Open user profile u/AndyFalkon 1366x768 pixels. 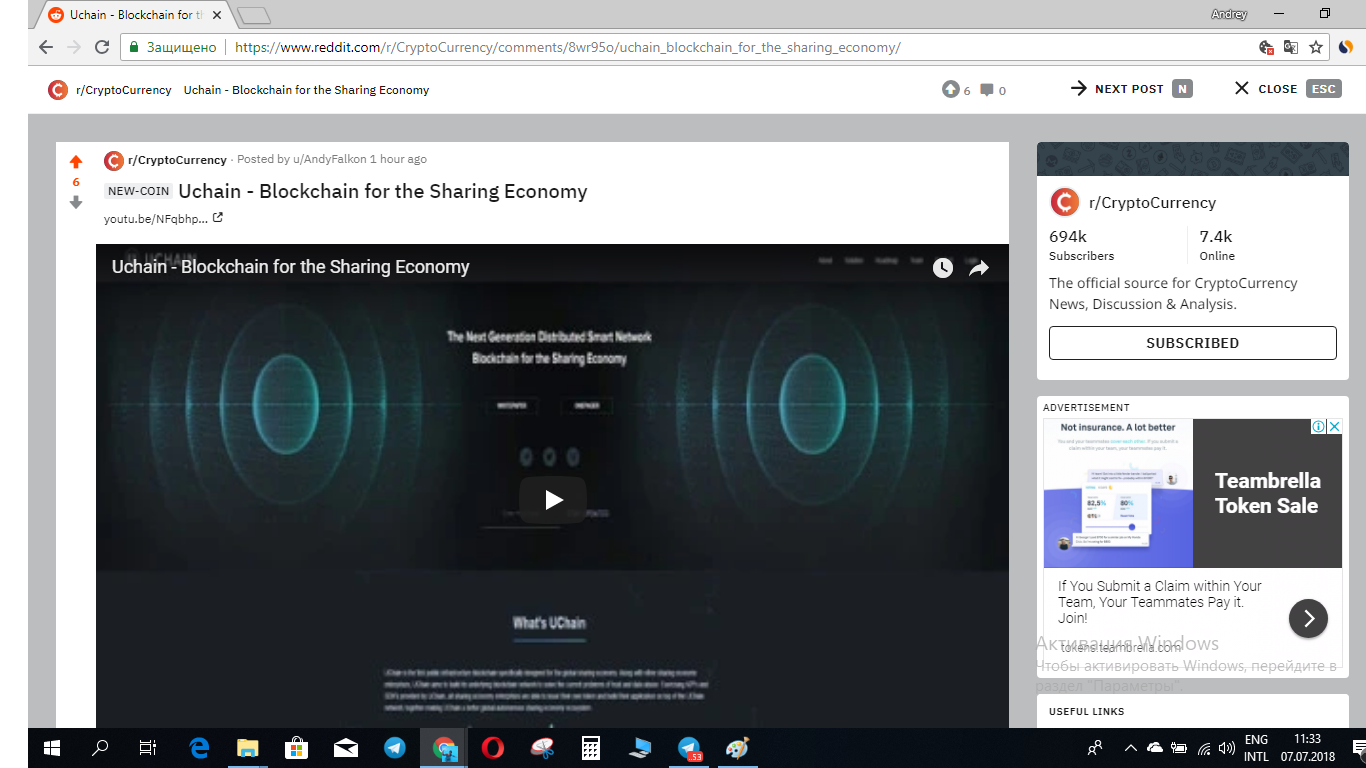(x=329, y=160)
